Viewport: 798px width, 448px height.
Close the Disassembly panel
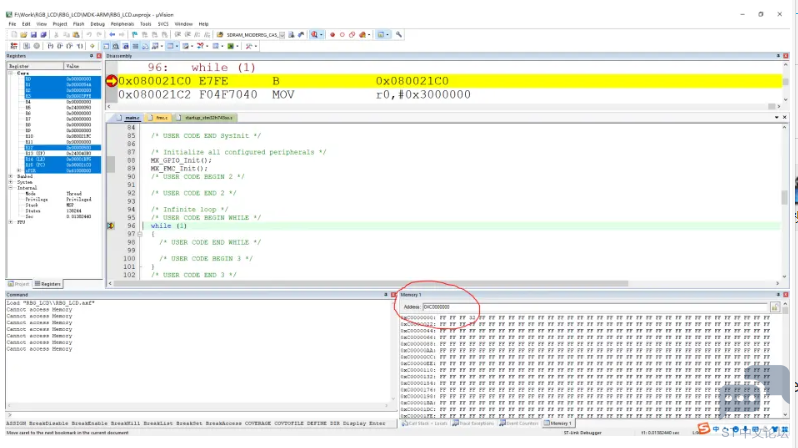[785, 56]
